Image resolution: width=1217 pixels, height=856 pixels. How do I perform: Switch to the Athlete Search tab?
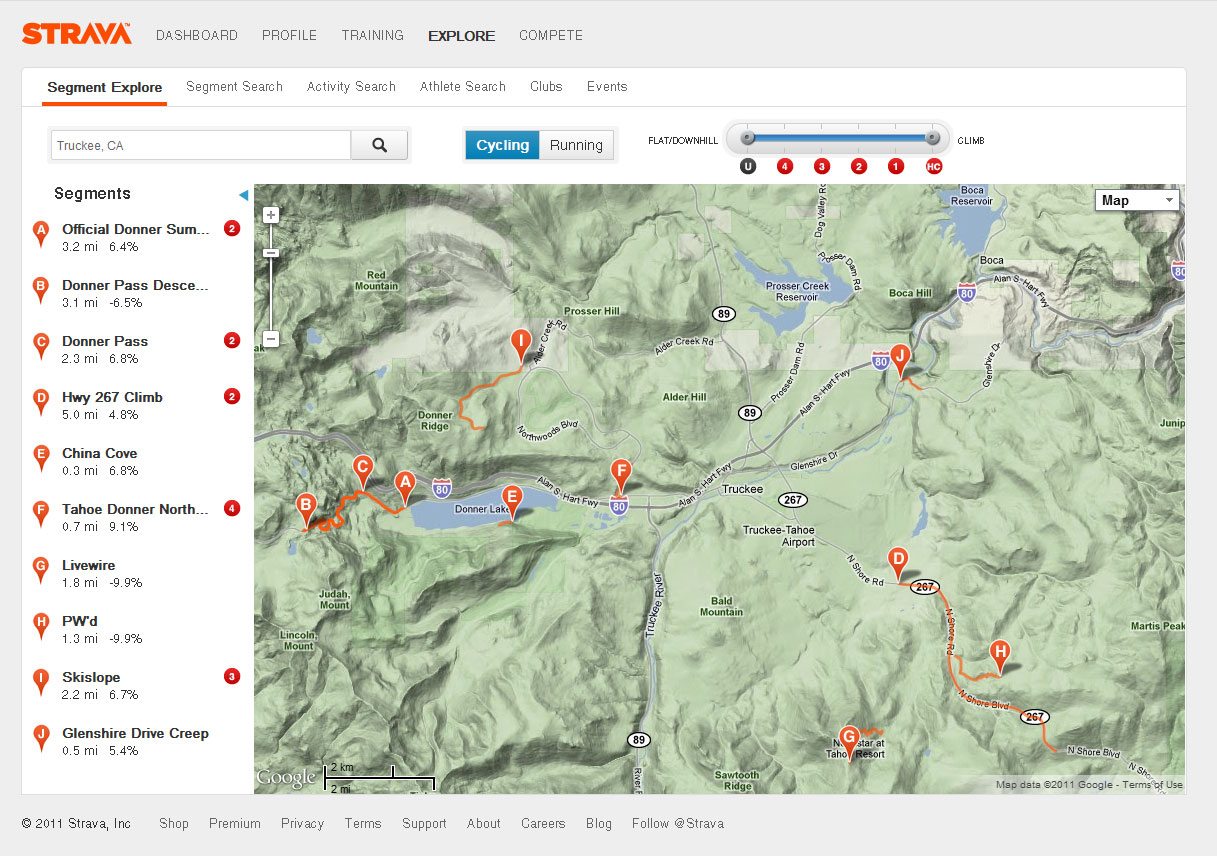click(463, 86)
